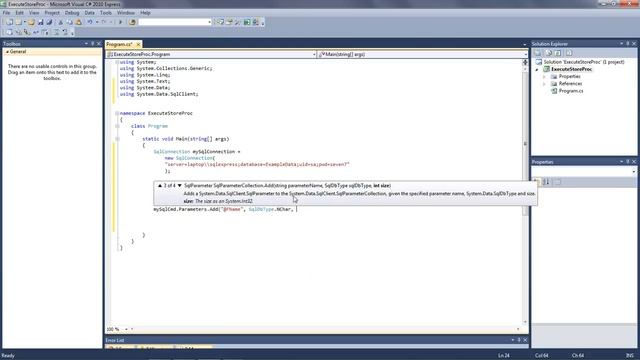The height and width of the screenshot is (360, 640).
Task: Show previous overload with tooltip up arrow
Action: [x=160, y=185]
